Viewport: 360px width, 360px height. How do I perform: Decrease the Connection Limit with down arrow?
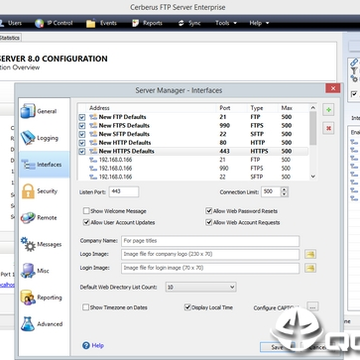click(x=284, y=194)
